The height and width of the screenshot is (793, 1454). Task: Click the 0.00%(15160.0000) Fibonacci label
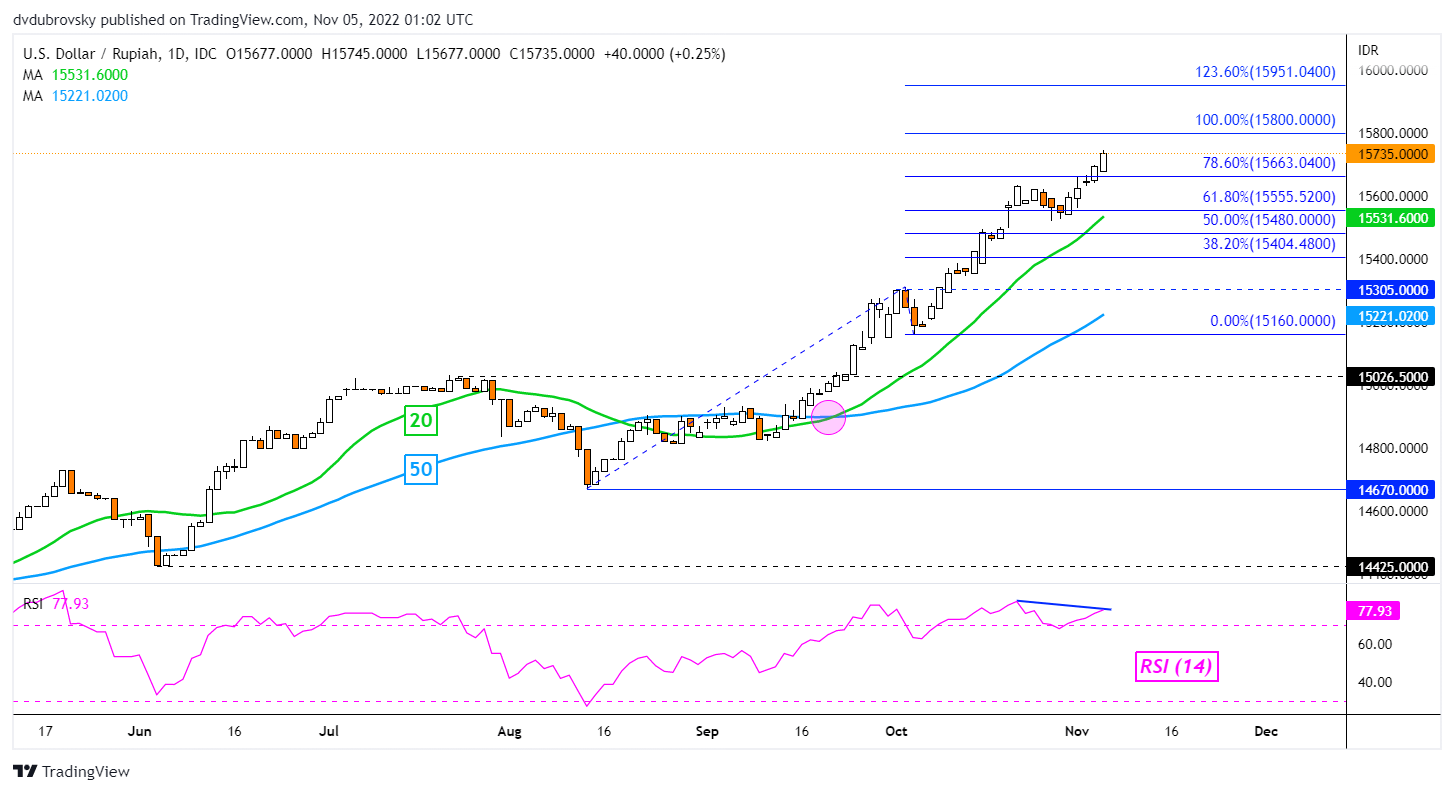pos(1273,321)
